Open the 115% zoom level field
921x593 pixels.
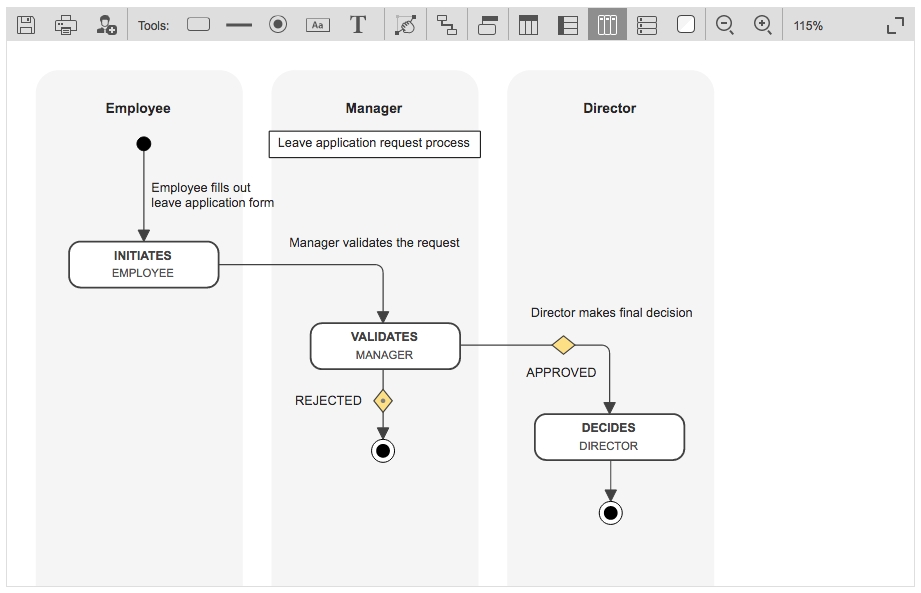(808, 25)
